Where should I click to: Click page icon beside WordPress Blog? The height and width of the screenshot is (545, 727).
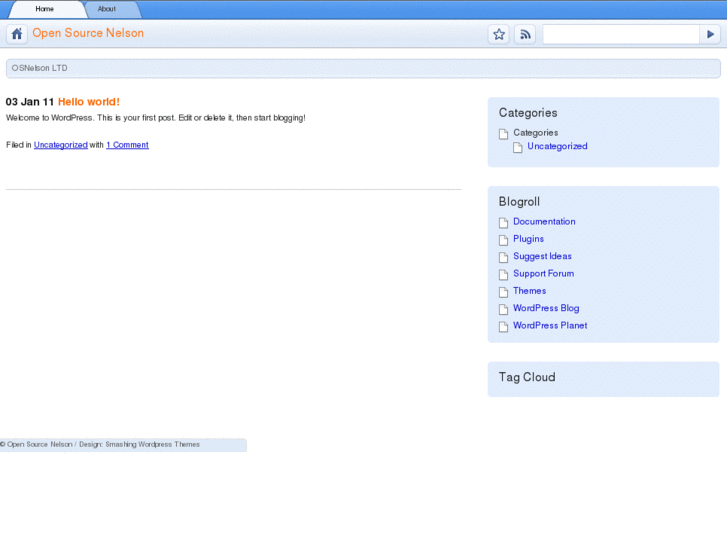[504, 309]
